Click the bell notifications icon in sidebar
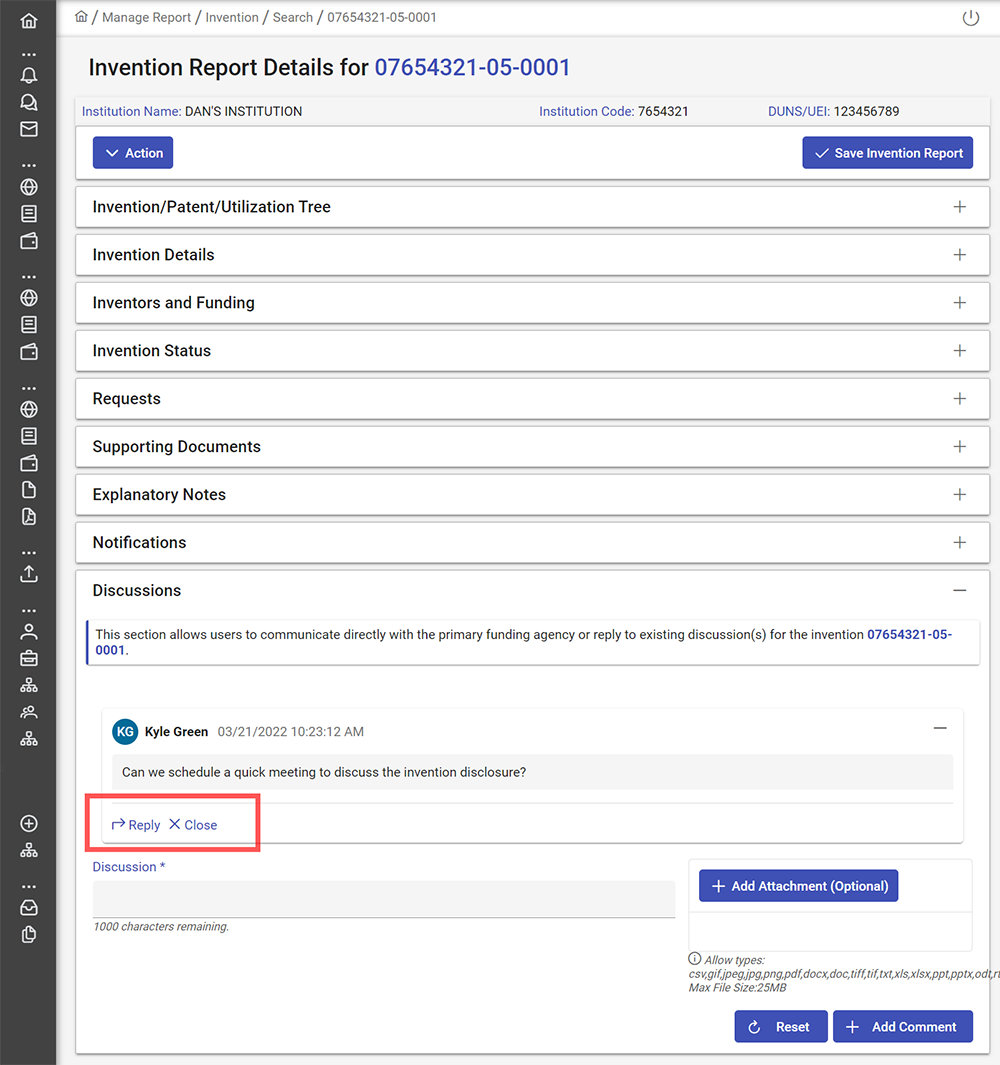This screenshot has width=1000, height=1065. coord(29,76)
